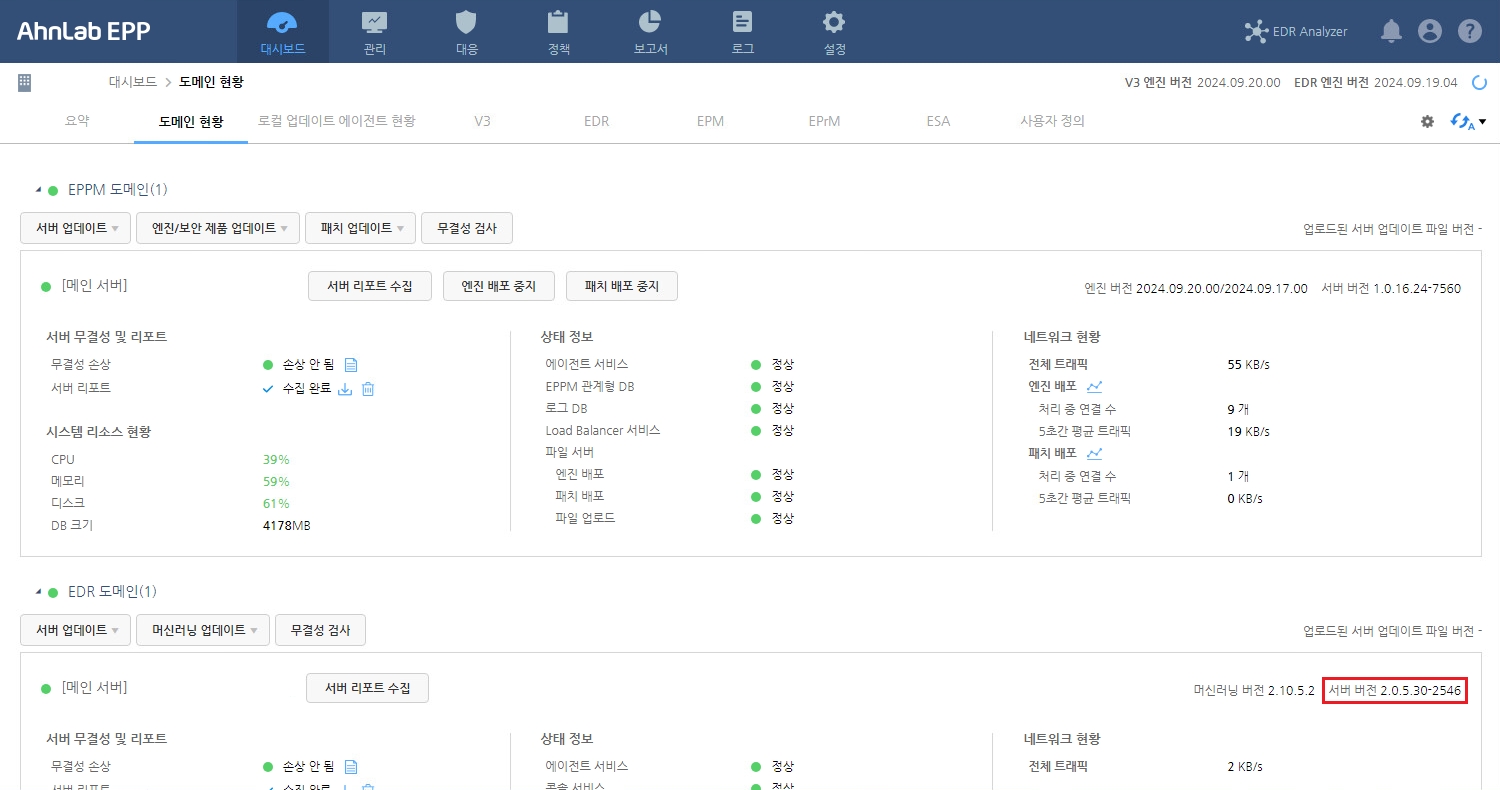Click EPPM 서버 리포트 수집 button

click(x=369, y=286)
